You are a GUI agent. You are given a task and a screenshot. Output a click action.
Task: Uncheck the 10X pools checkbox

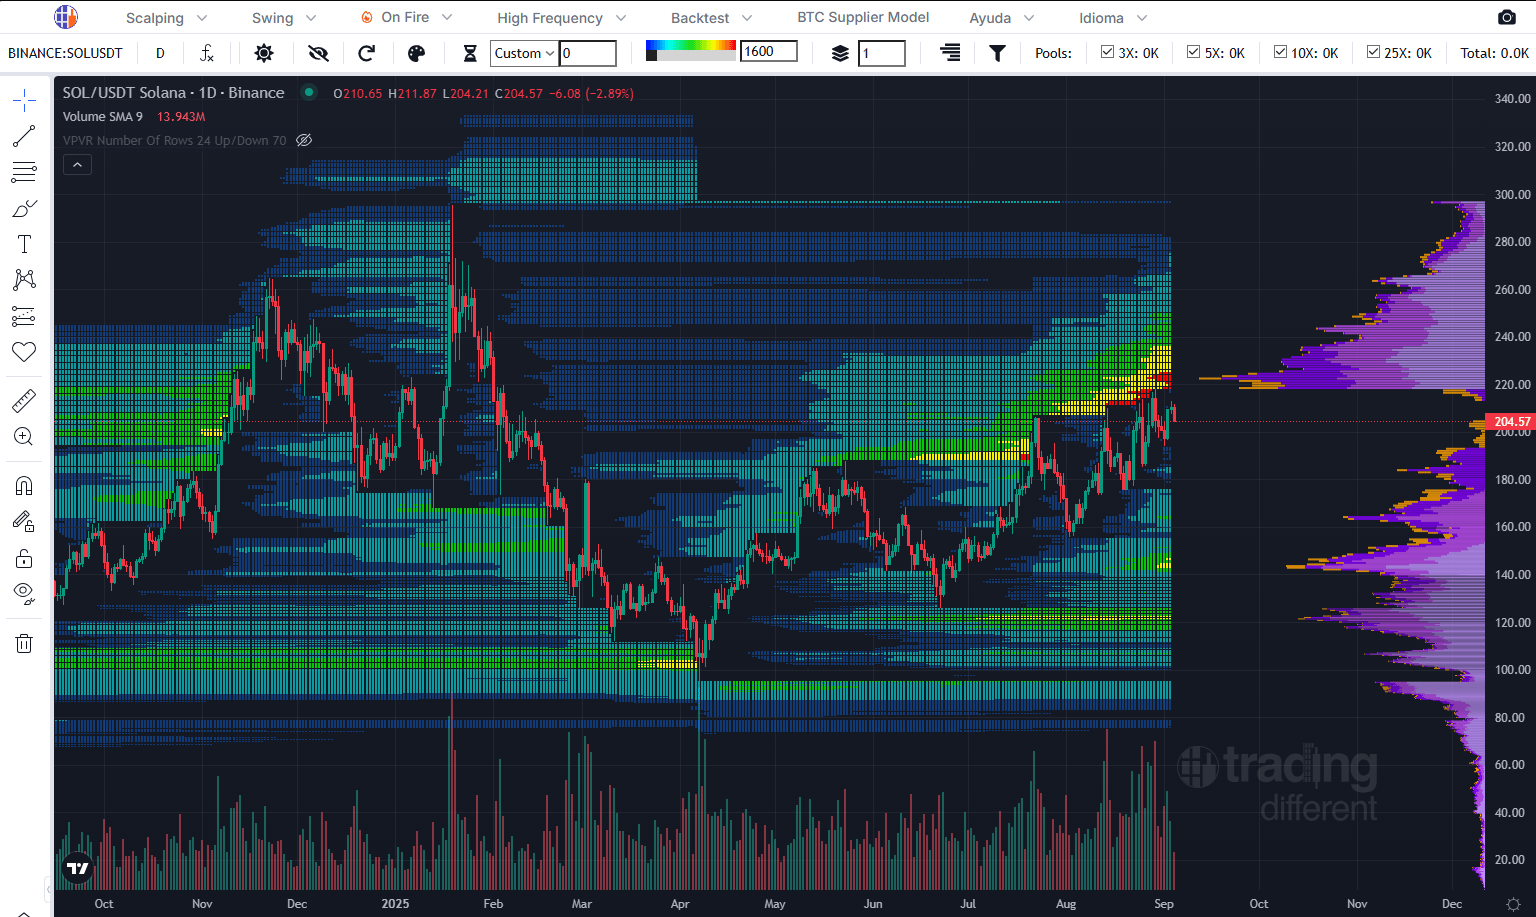(x=1280, y=52)
